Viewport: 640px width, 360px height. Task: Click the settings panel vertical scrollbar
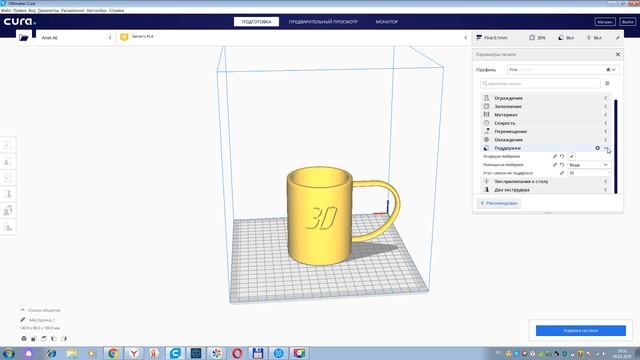(x=616, y=146)
